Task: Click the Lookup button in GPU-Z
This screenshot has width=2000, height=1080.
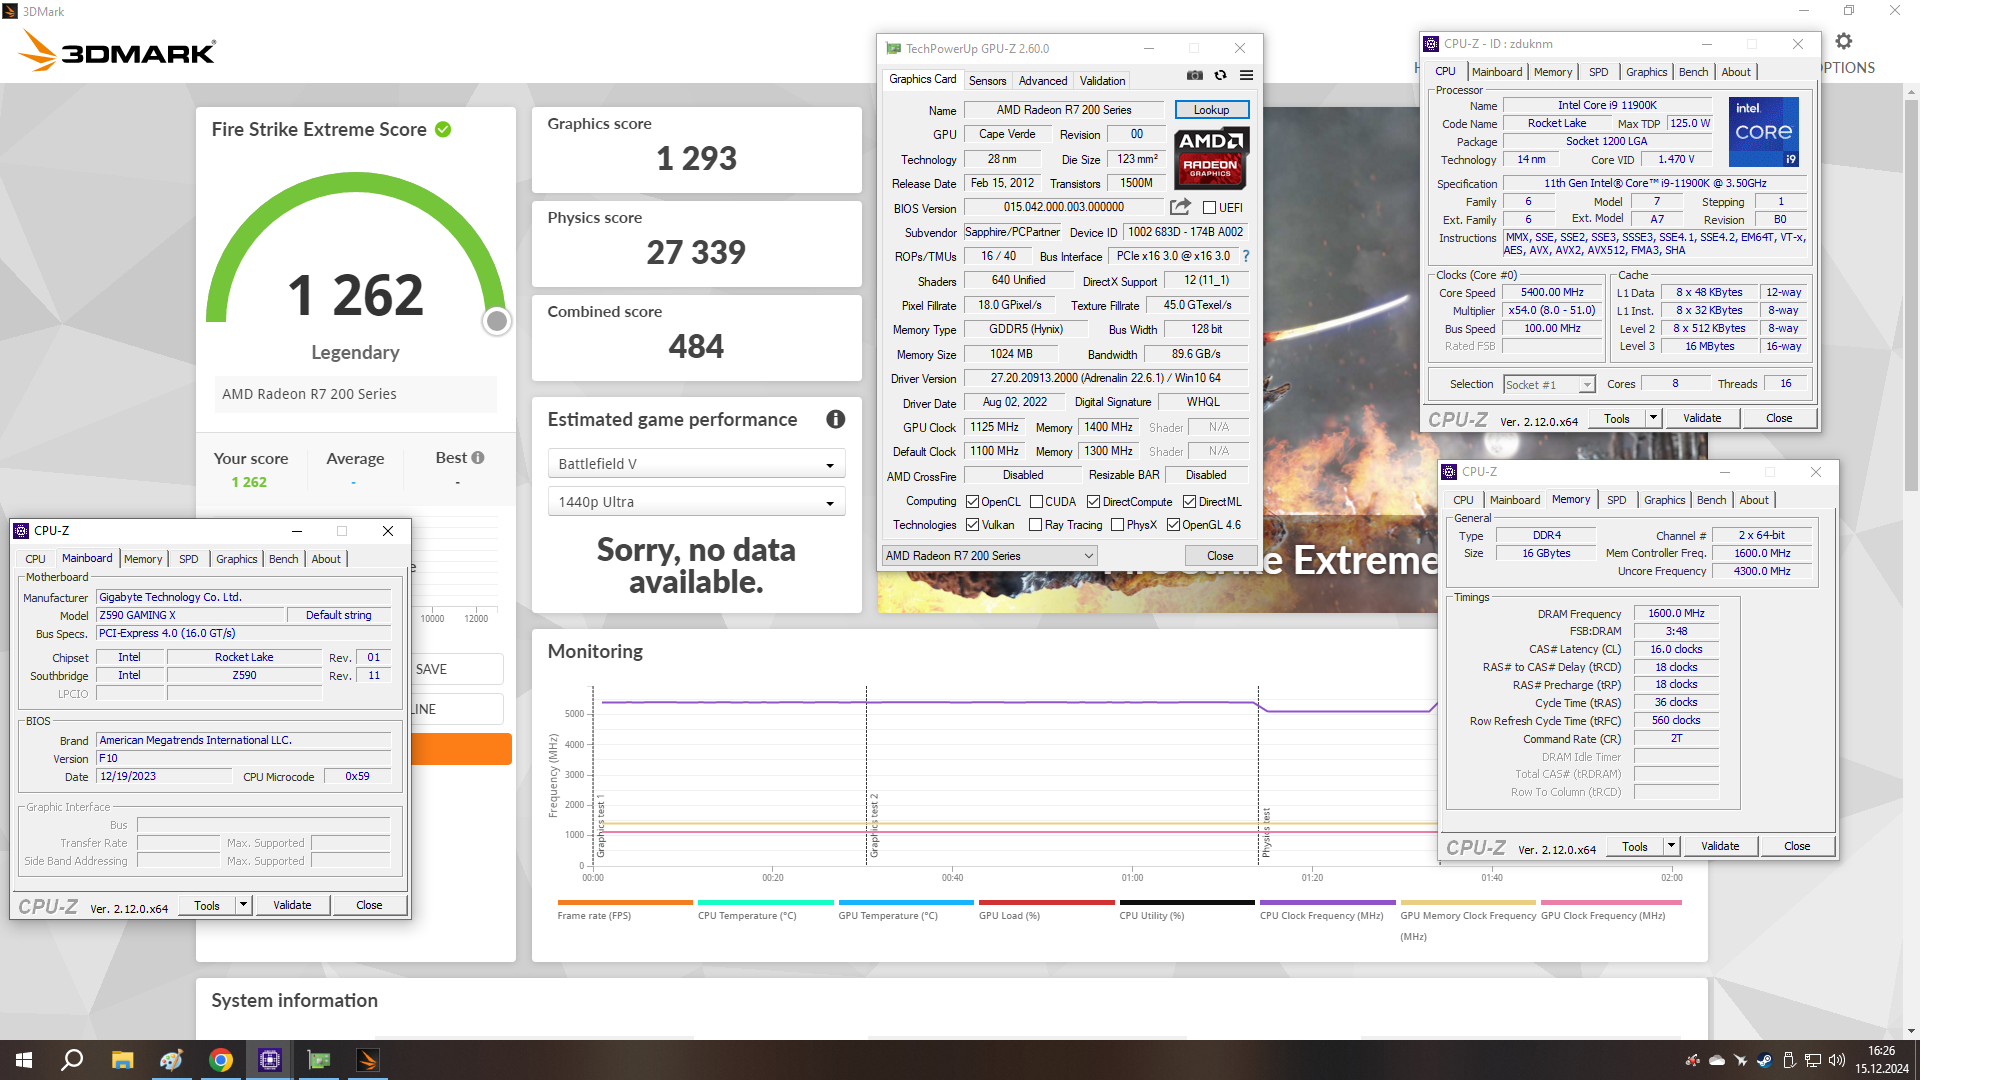Action: pyautogui.click(x=1211, y=110)
